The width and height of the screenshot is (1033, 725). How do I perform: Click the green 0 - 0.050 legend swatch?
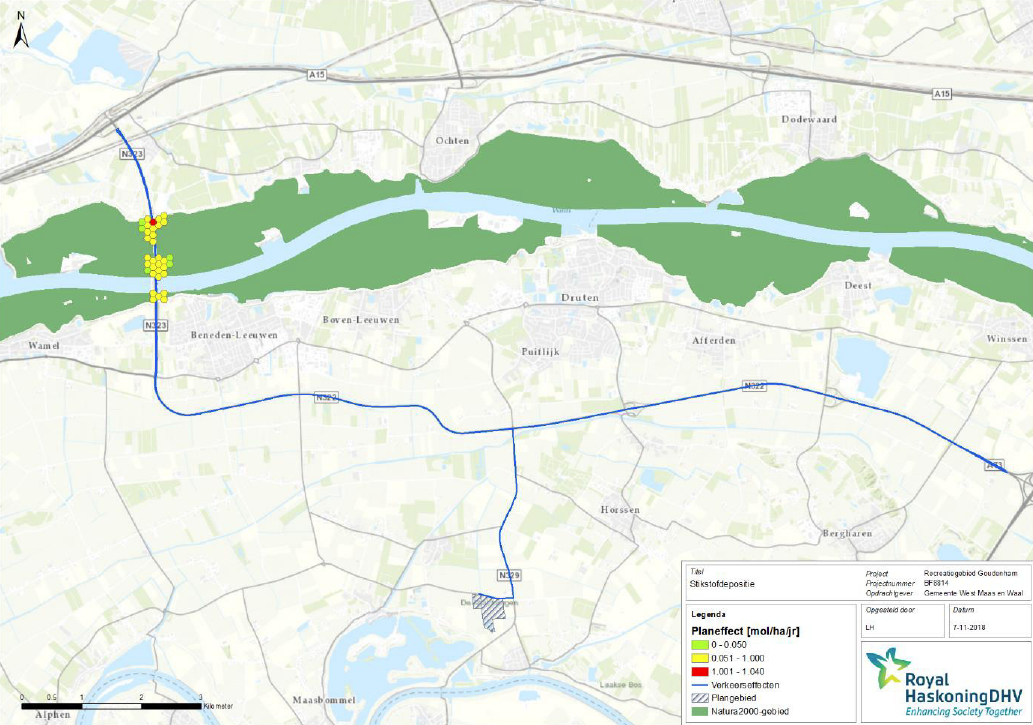pyautogui.click(x=700, y=645)
